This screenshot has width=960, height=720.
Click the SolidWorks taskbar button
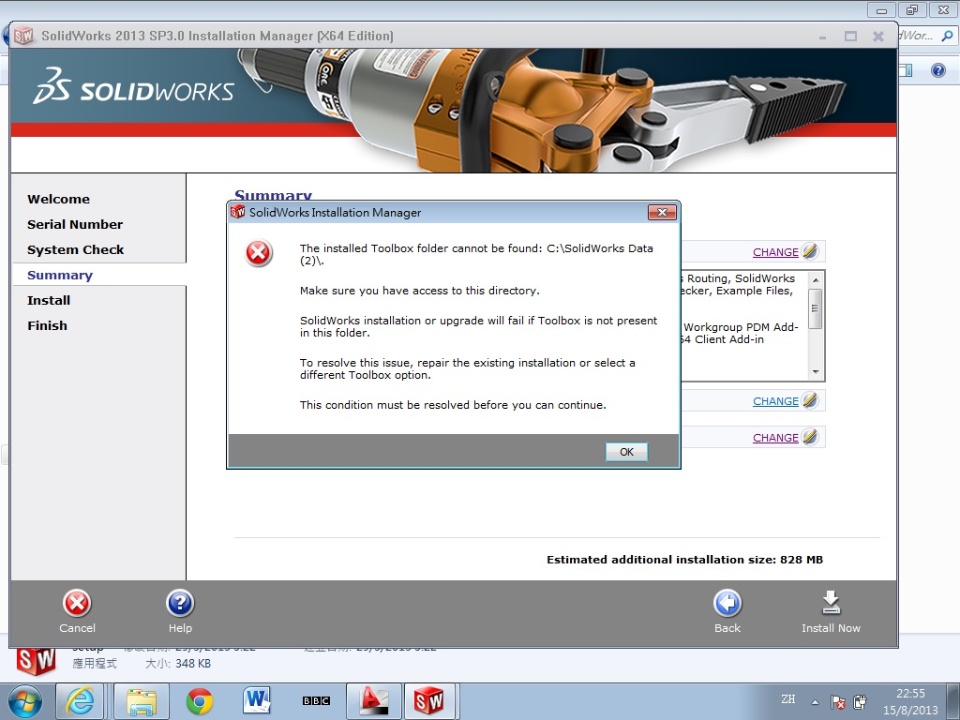tap(429, 701)
